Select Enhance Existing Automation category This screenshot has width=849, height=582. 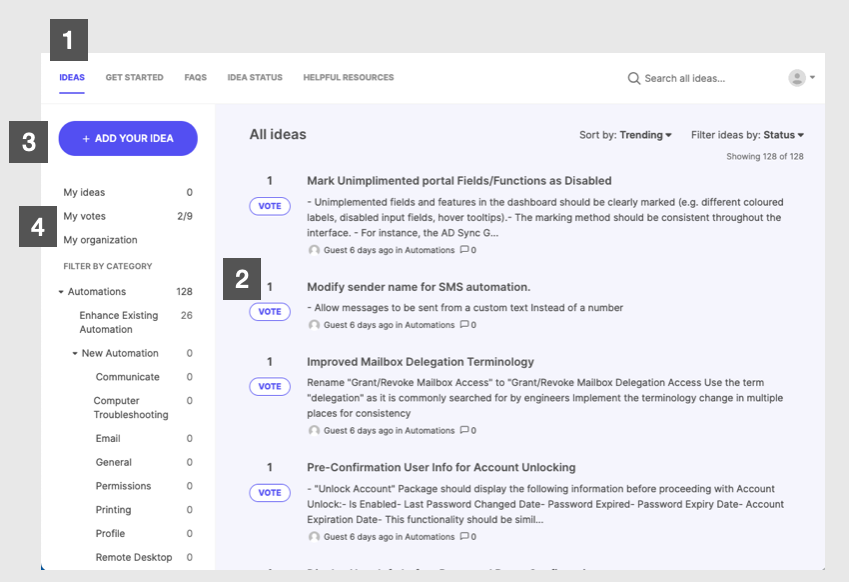click(x=119, y=322)
